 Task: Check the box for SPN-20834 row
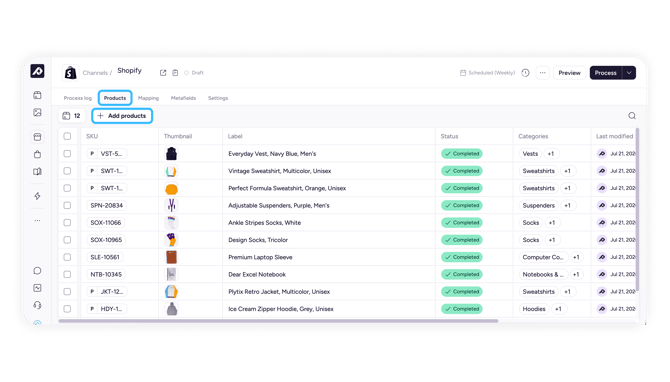point(67,205)
